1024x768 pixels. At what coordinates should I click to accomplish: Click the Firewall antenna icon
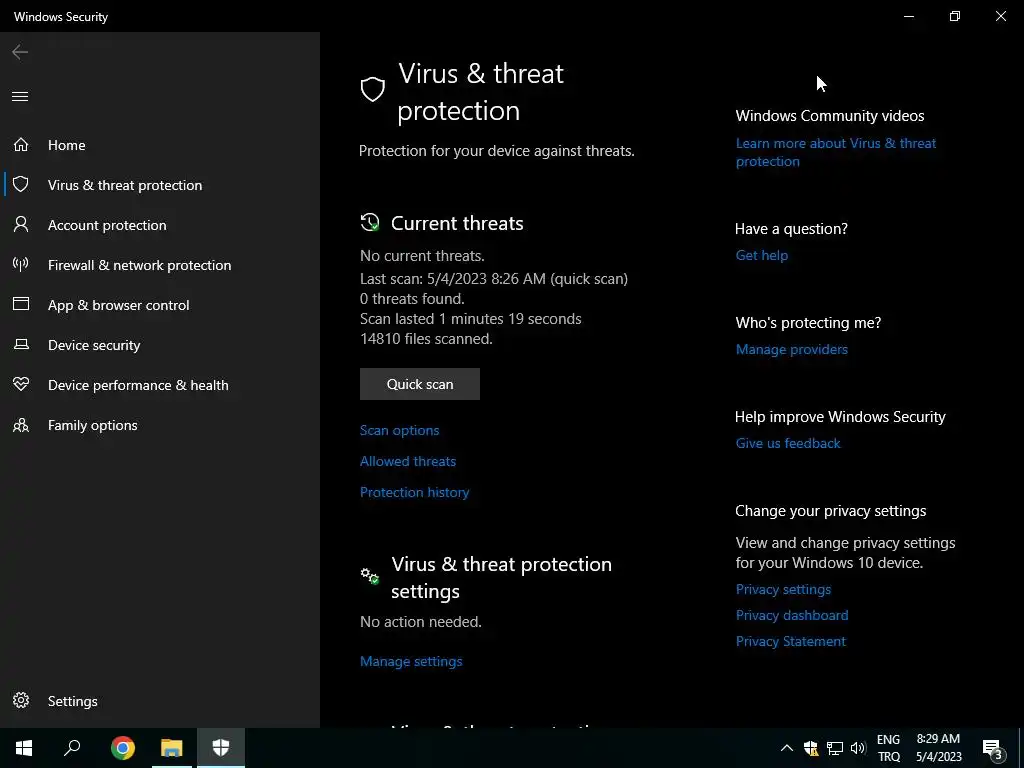[x=21, y=264]
